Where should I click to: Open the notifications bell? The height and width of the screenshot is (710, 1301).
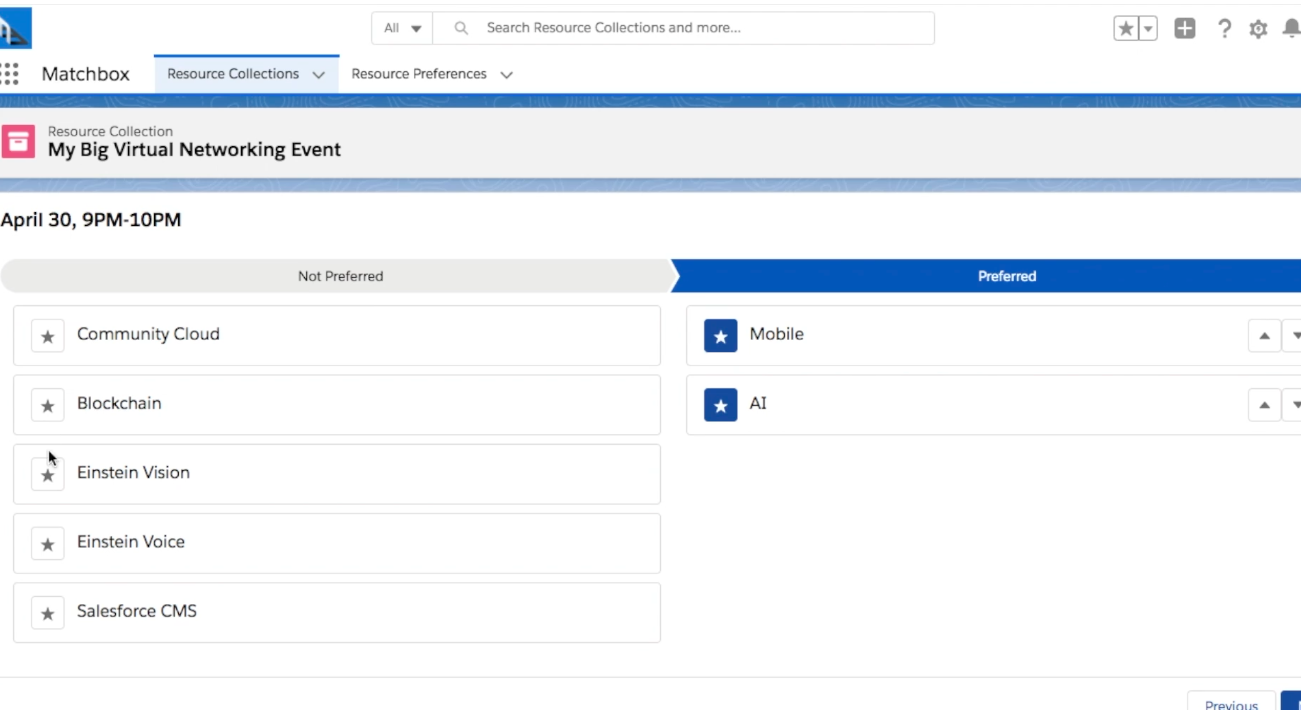pyautogui.click(x=1291, y=29)
